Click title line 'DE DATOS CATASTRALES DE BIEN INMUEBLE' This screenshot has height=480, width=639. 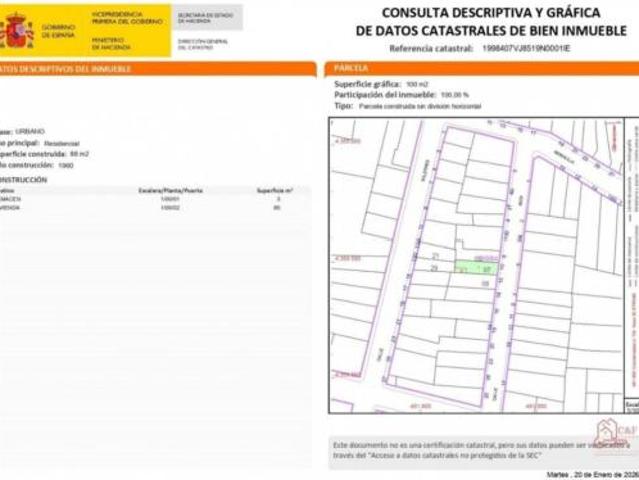click(x=491, y=31)
